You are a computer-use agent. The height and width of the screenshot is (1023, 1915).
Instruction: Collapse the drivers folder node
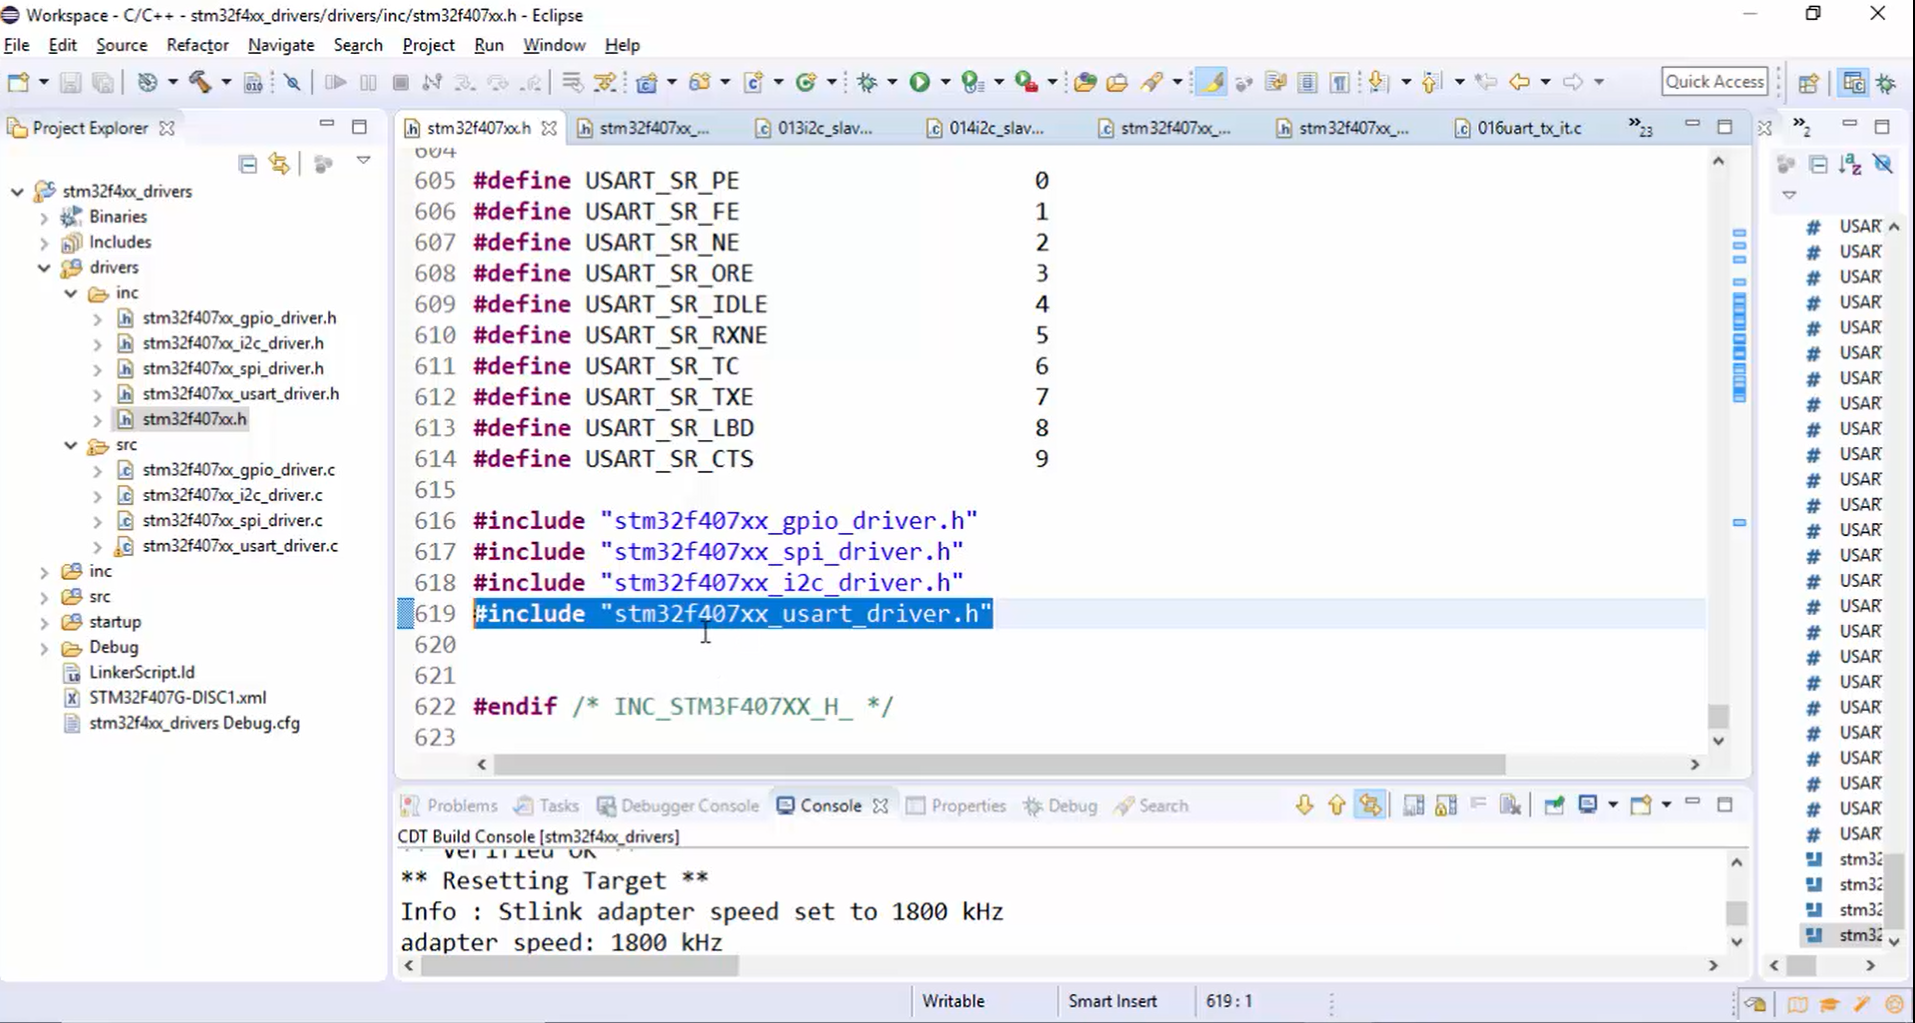point(44,268)
